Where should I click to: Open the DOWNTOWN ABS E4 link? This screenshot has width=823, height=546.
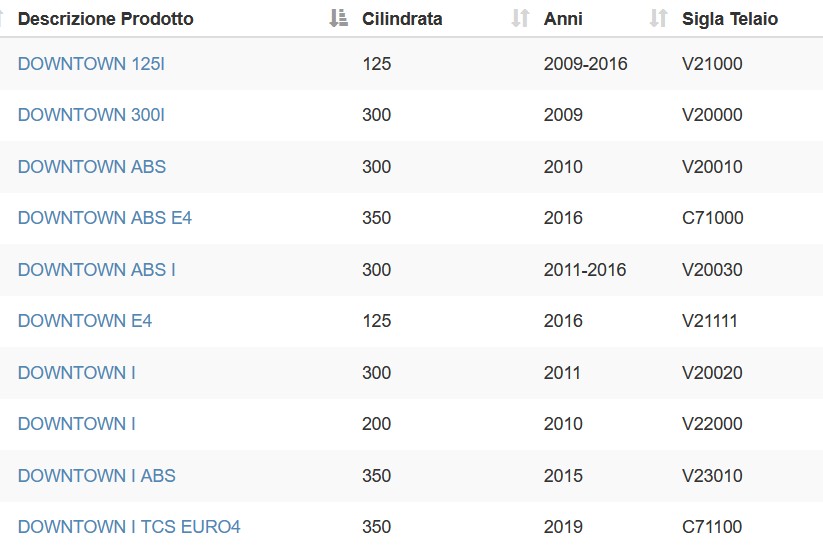pyautogui.click(x=105, y=217)
